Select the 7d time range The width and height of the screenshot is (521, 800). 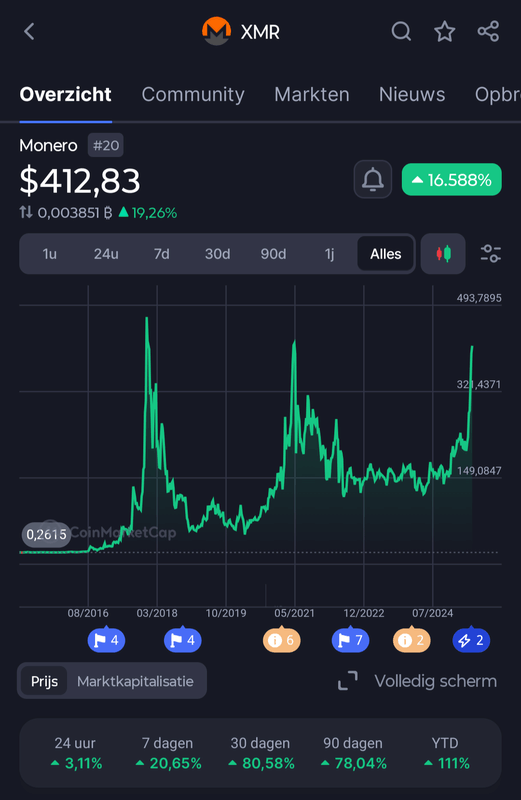(x=161, y=254)
